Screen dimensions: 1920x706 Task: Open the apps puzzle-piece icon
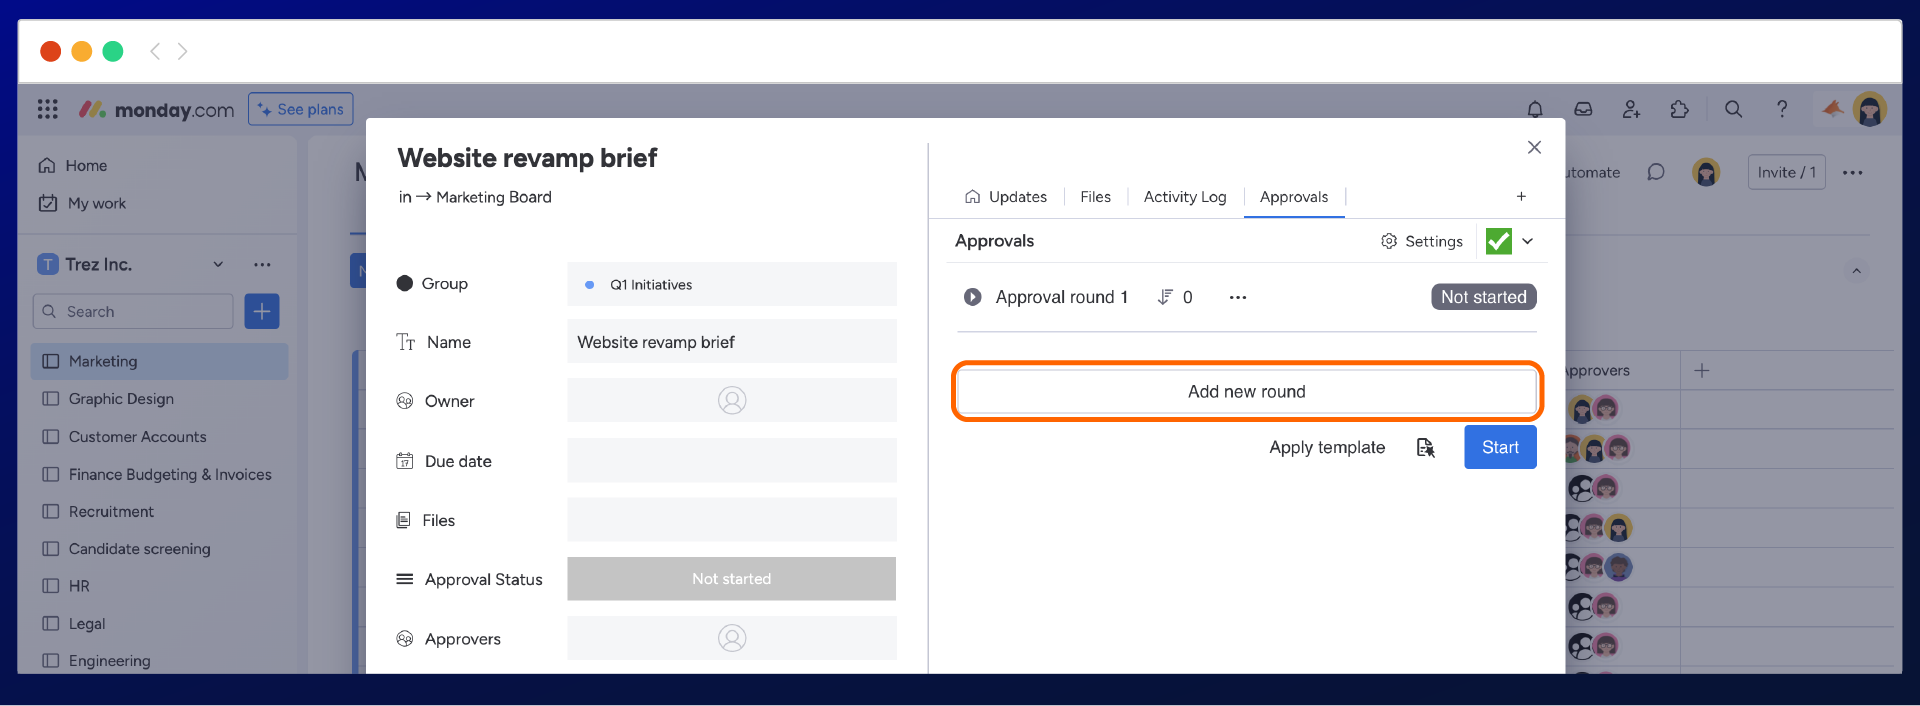pos(1680,109)
